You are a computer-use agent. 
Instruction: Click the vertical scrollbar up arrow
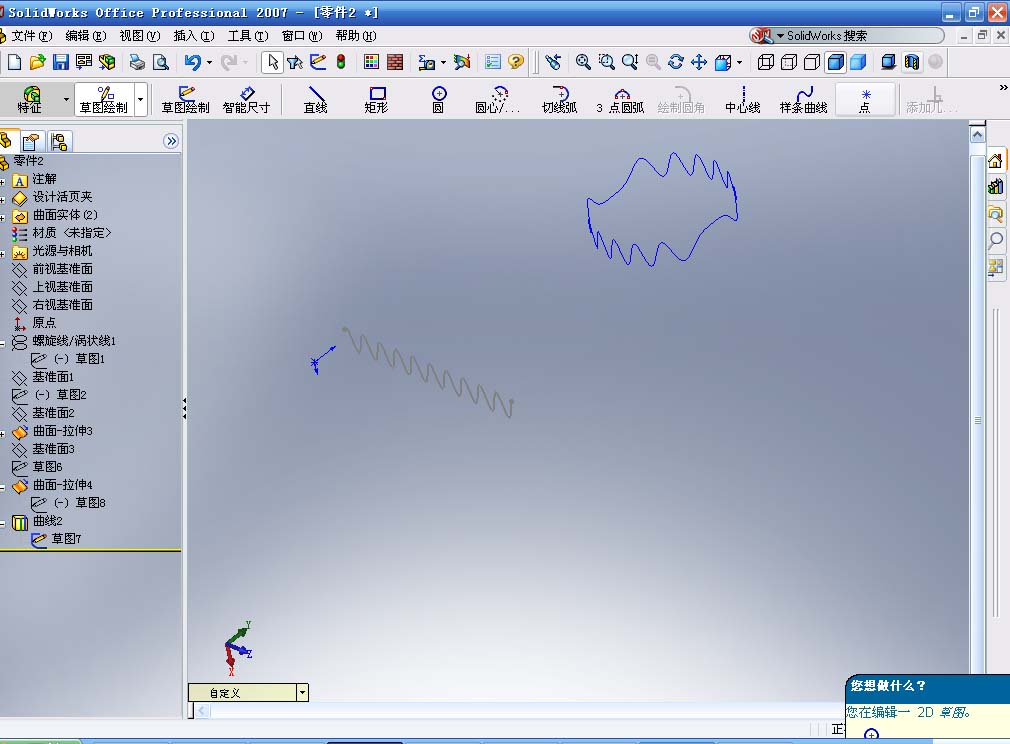click(977, 135)
